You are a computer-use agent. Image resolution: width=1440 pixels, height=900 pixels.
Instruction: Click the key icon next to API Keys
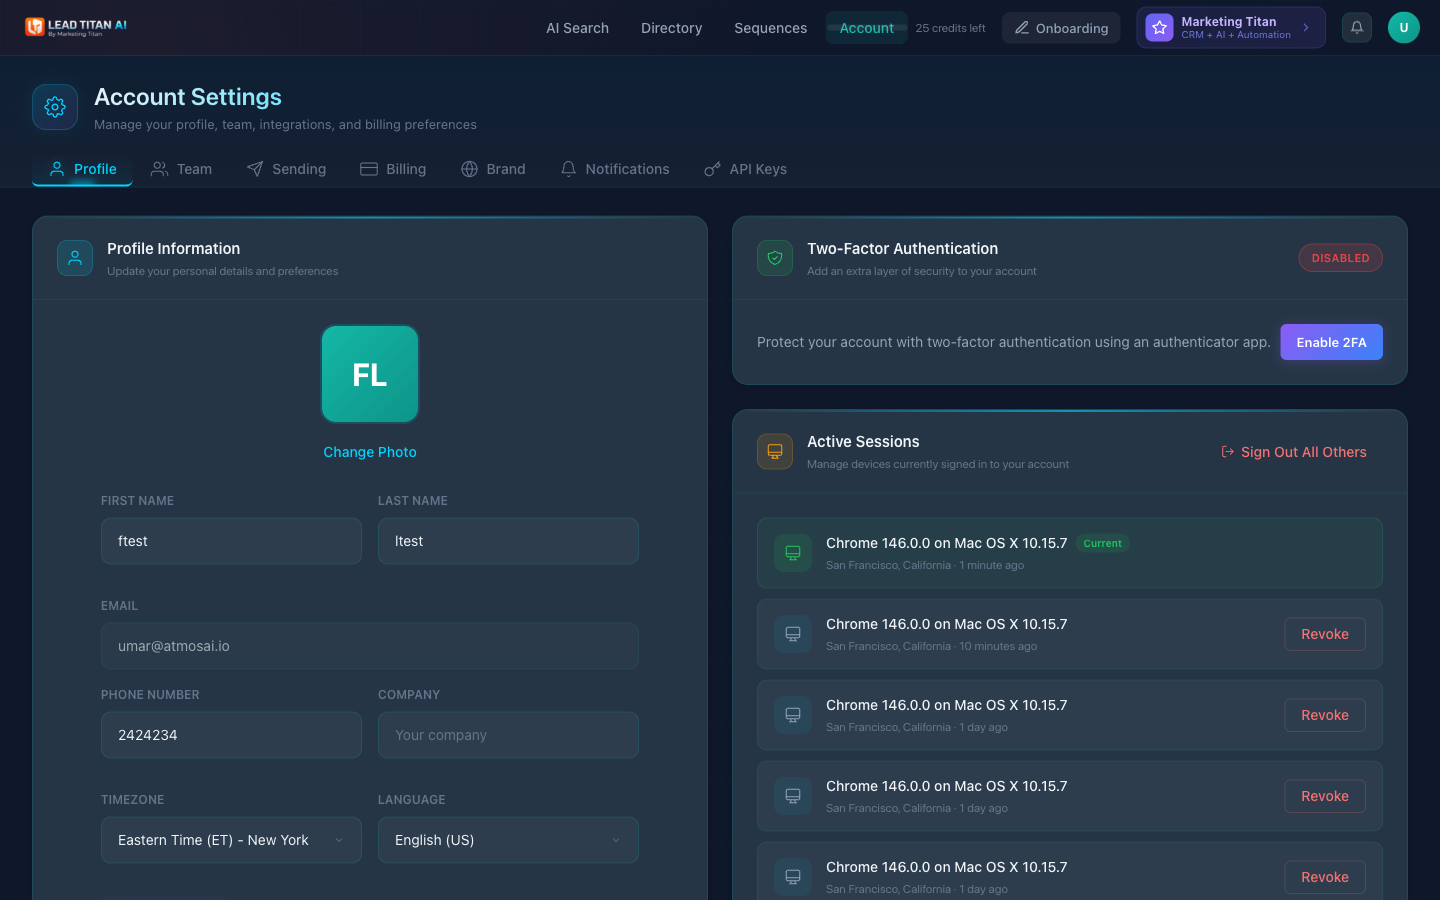[712, 168]
